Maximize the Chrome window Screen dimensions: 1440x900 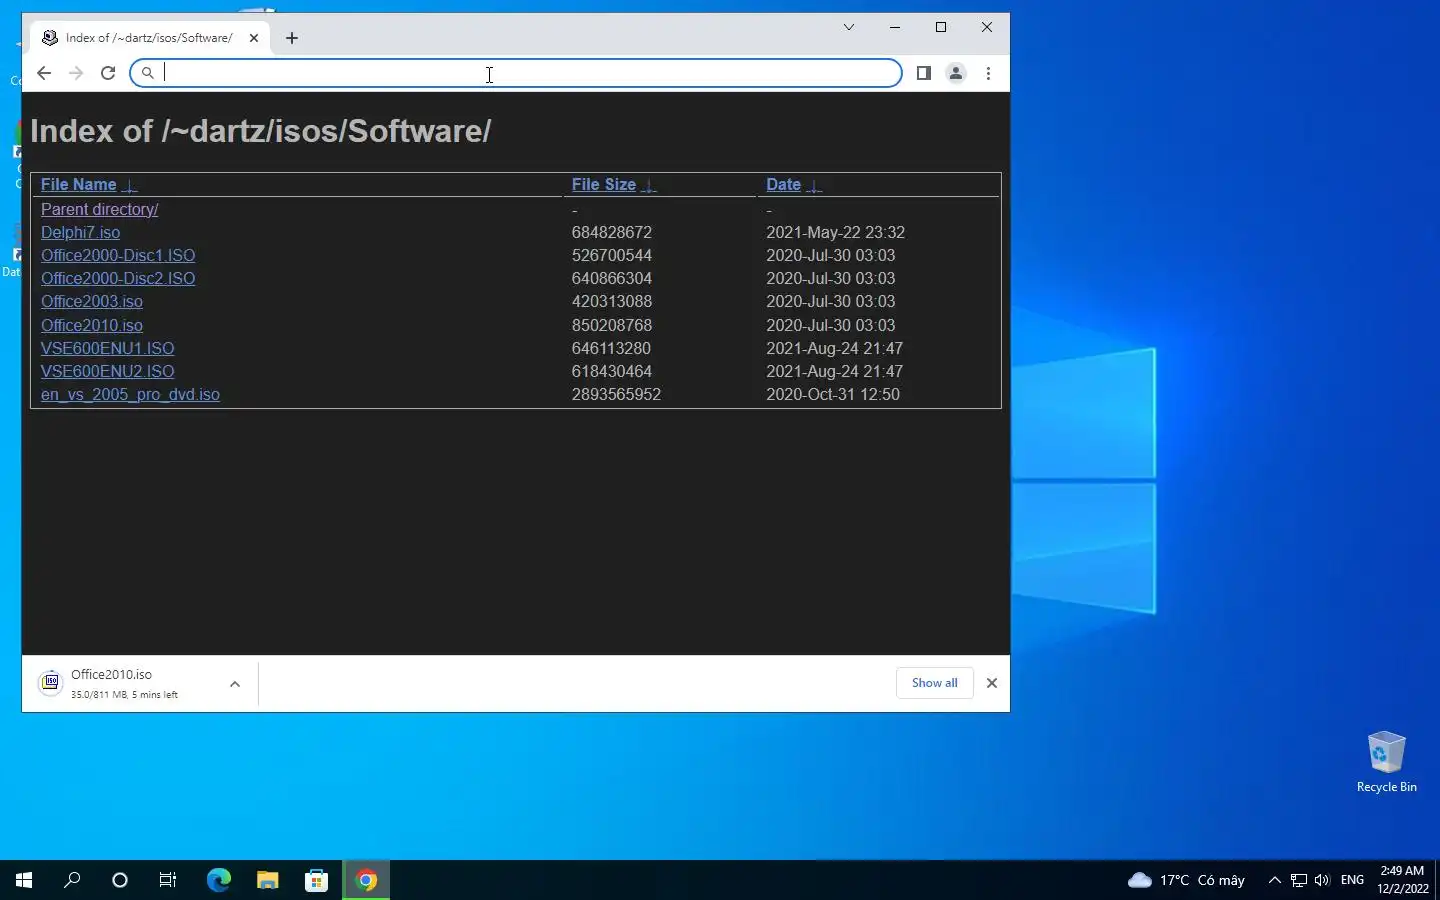(x=941, y=27)
